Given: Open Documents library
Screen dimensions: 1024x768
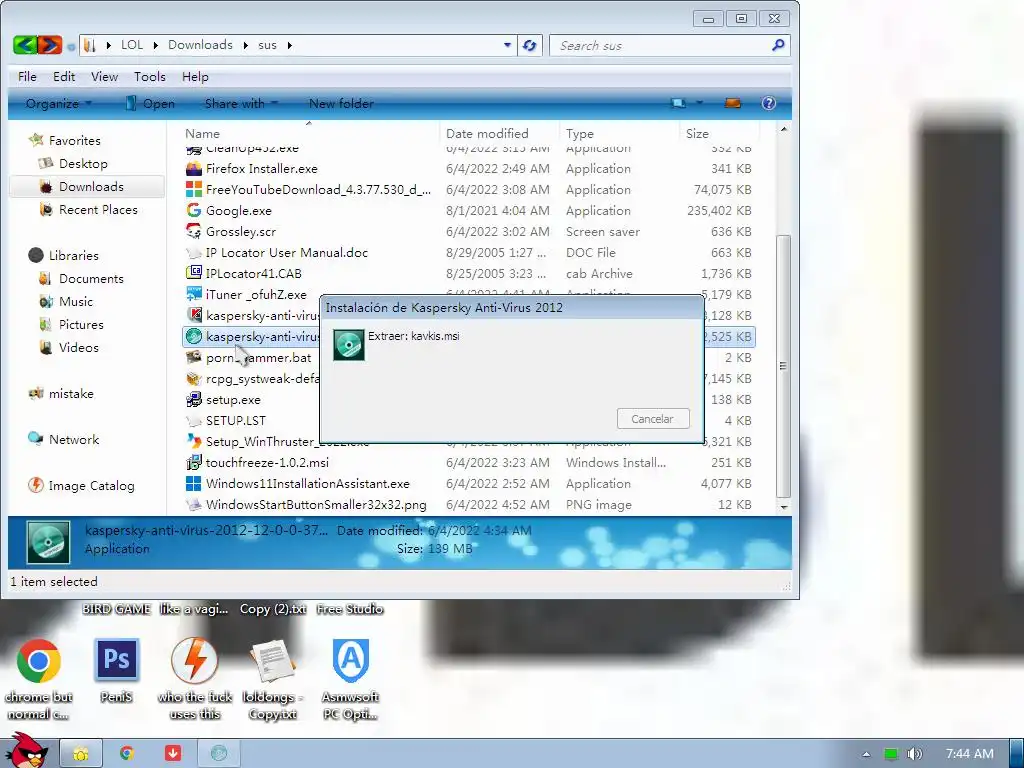Looking at the screenshot, I should coord(91,278).
